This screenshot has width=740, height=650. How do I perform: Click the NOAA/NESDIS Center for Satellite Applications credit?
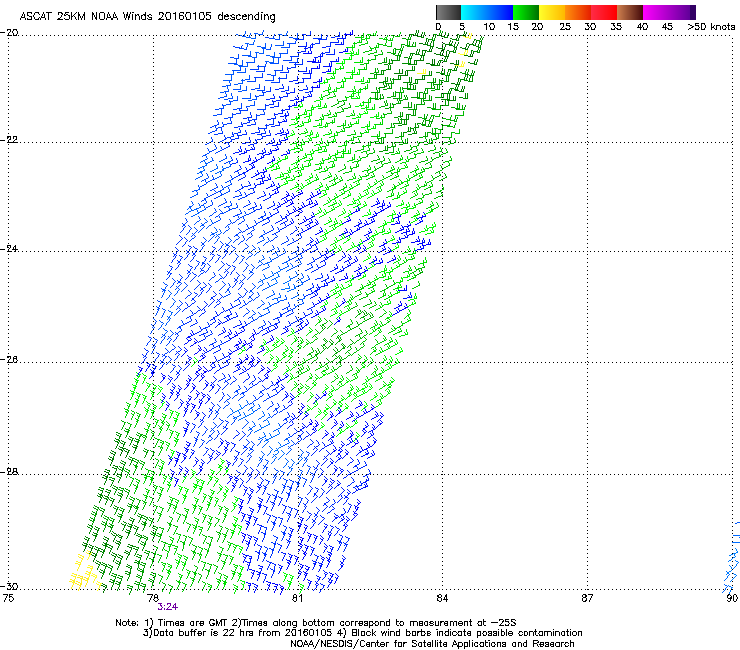pos(432,644)
